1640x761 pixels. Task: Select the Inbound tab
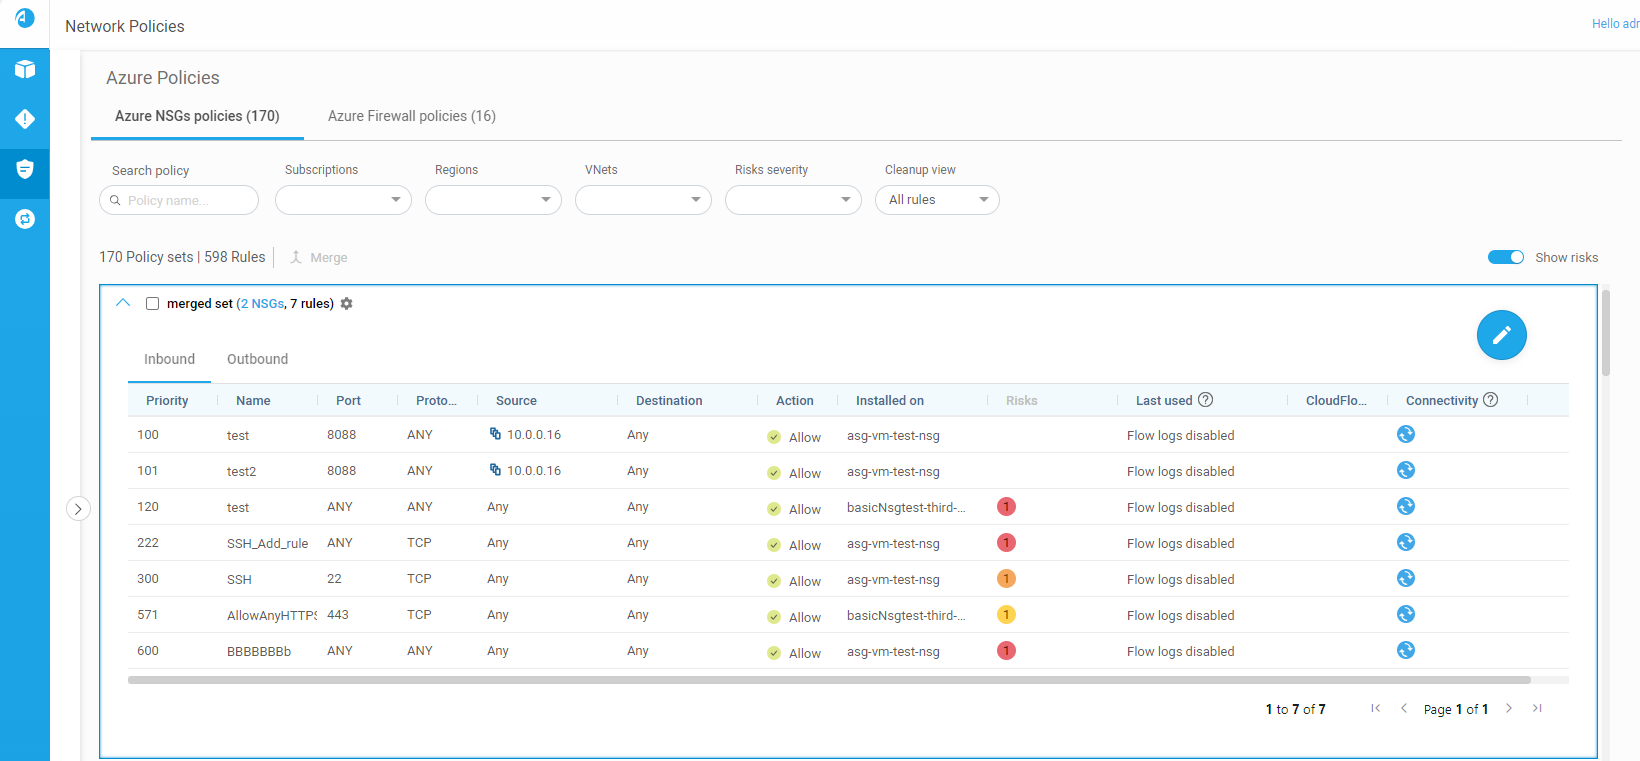(x=169, y=359)
